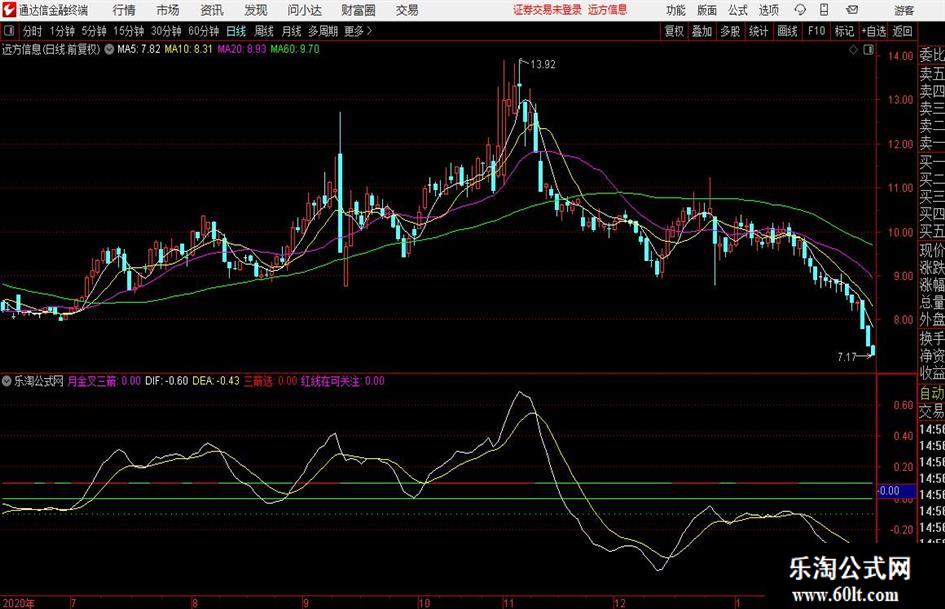Click the DEA: -0.43 value
This screenshot has width=945, height=609.
[216, 381]
